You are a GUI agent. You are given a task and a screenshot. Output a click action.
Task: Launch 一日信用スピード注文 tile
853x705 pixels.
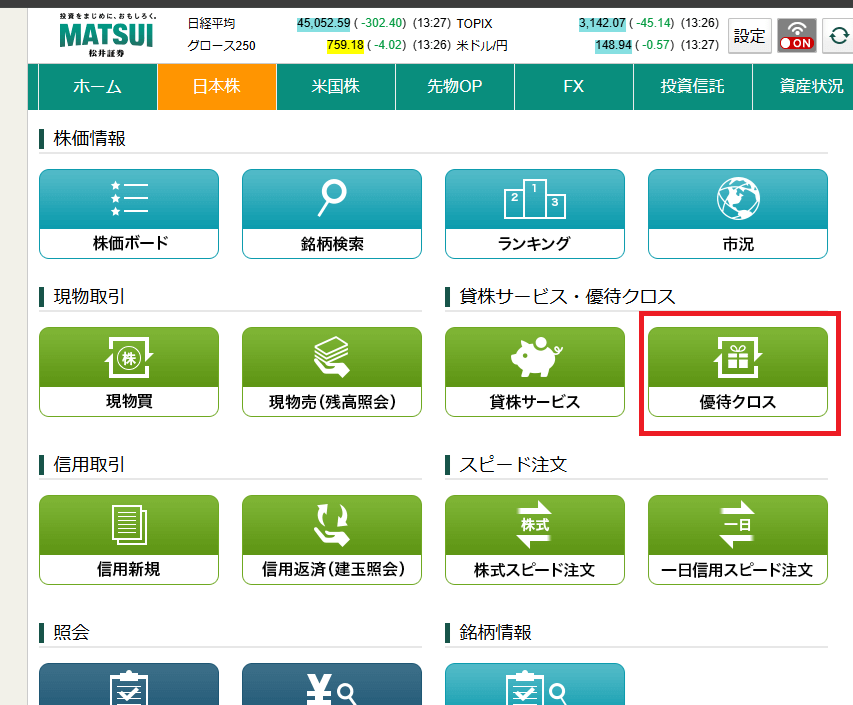(x=737, y=540)
